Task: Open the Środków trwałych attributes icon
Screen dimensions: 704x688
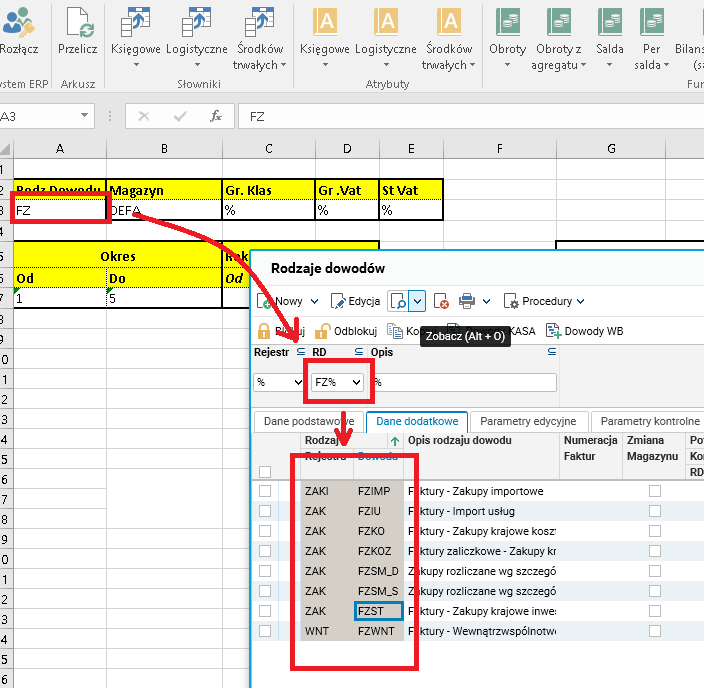Action: [x=449, y=22]
